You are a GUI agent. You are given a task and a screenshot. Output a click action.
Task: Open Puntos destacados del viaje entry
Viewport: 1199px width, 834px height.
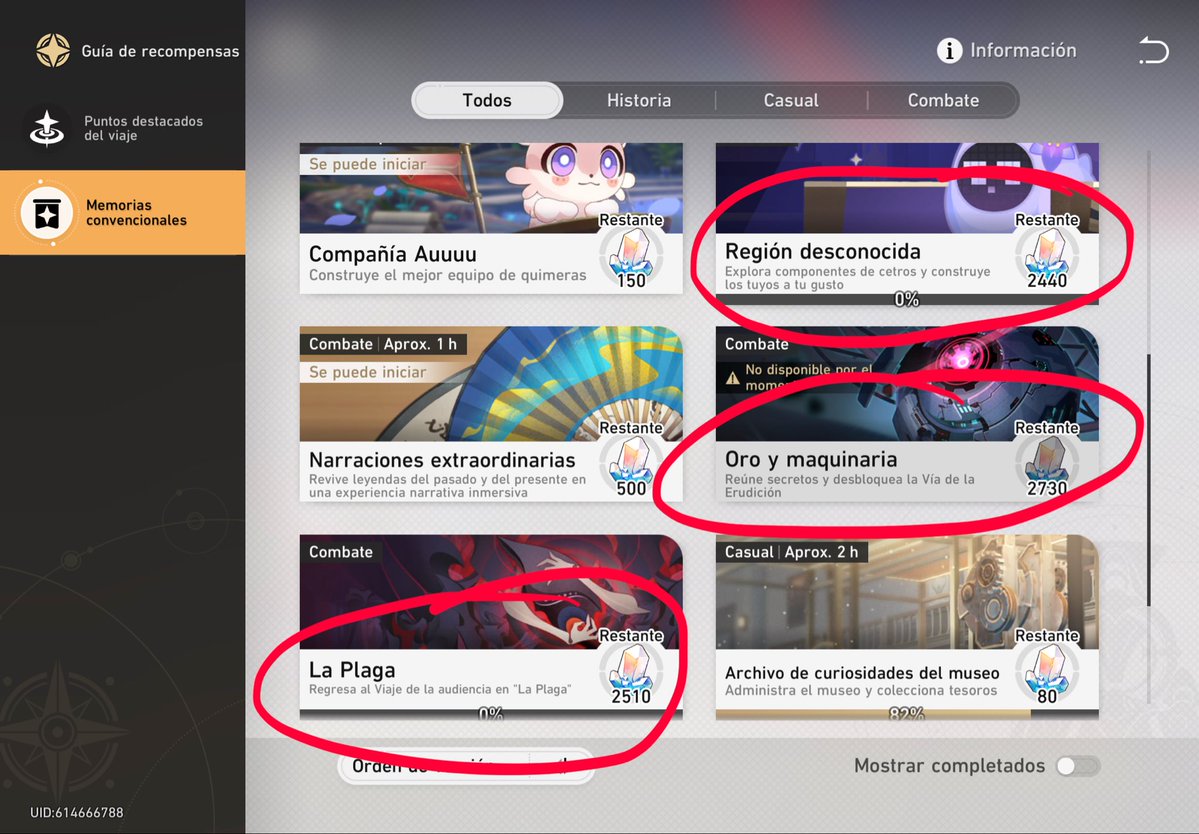pyautogui.click(x=122, y=128)
